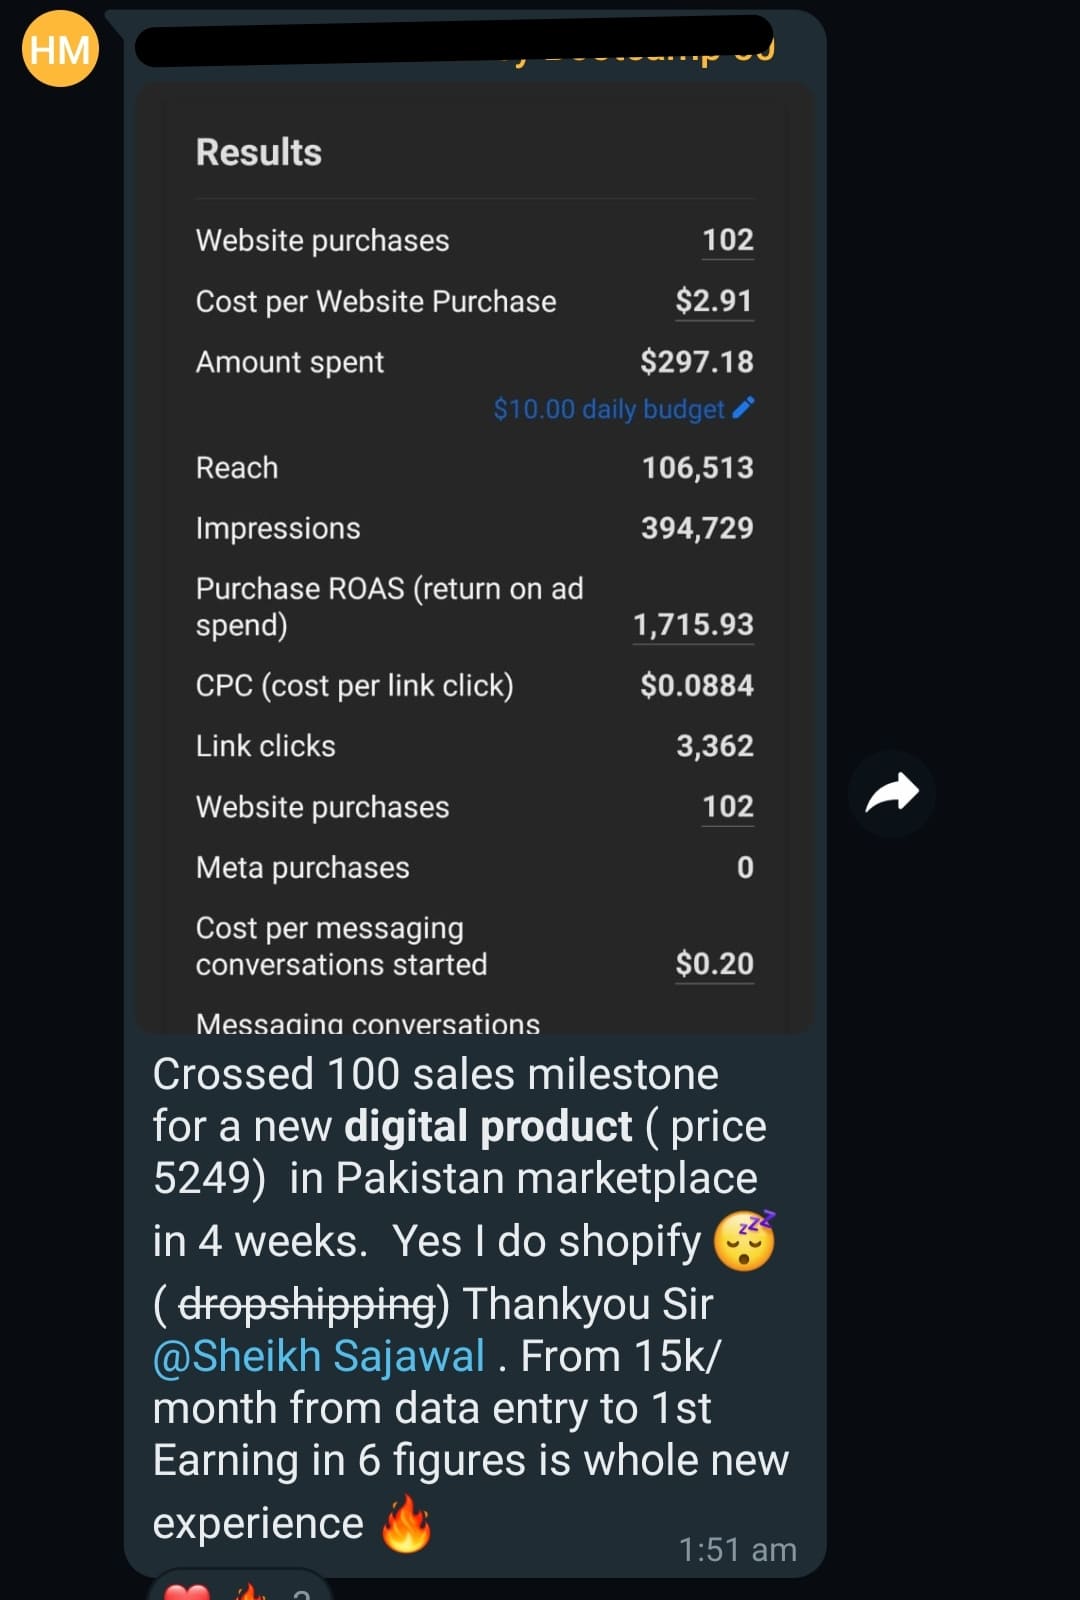Open the @Sheikh Sajawal mention
Screen dimensions: 1080x1600
click(x=316, y=1355)
